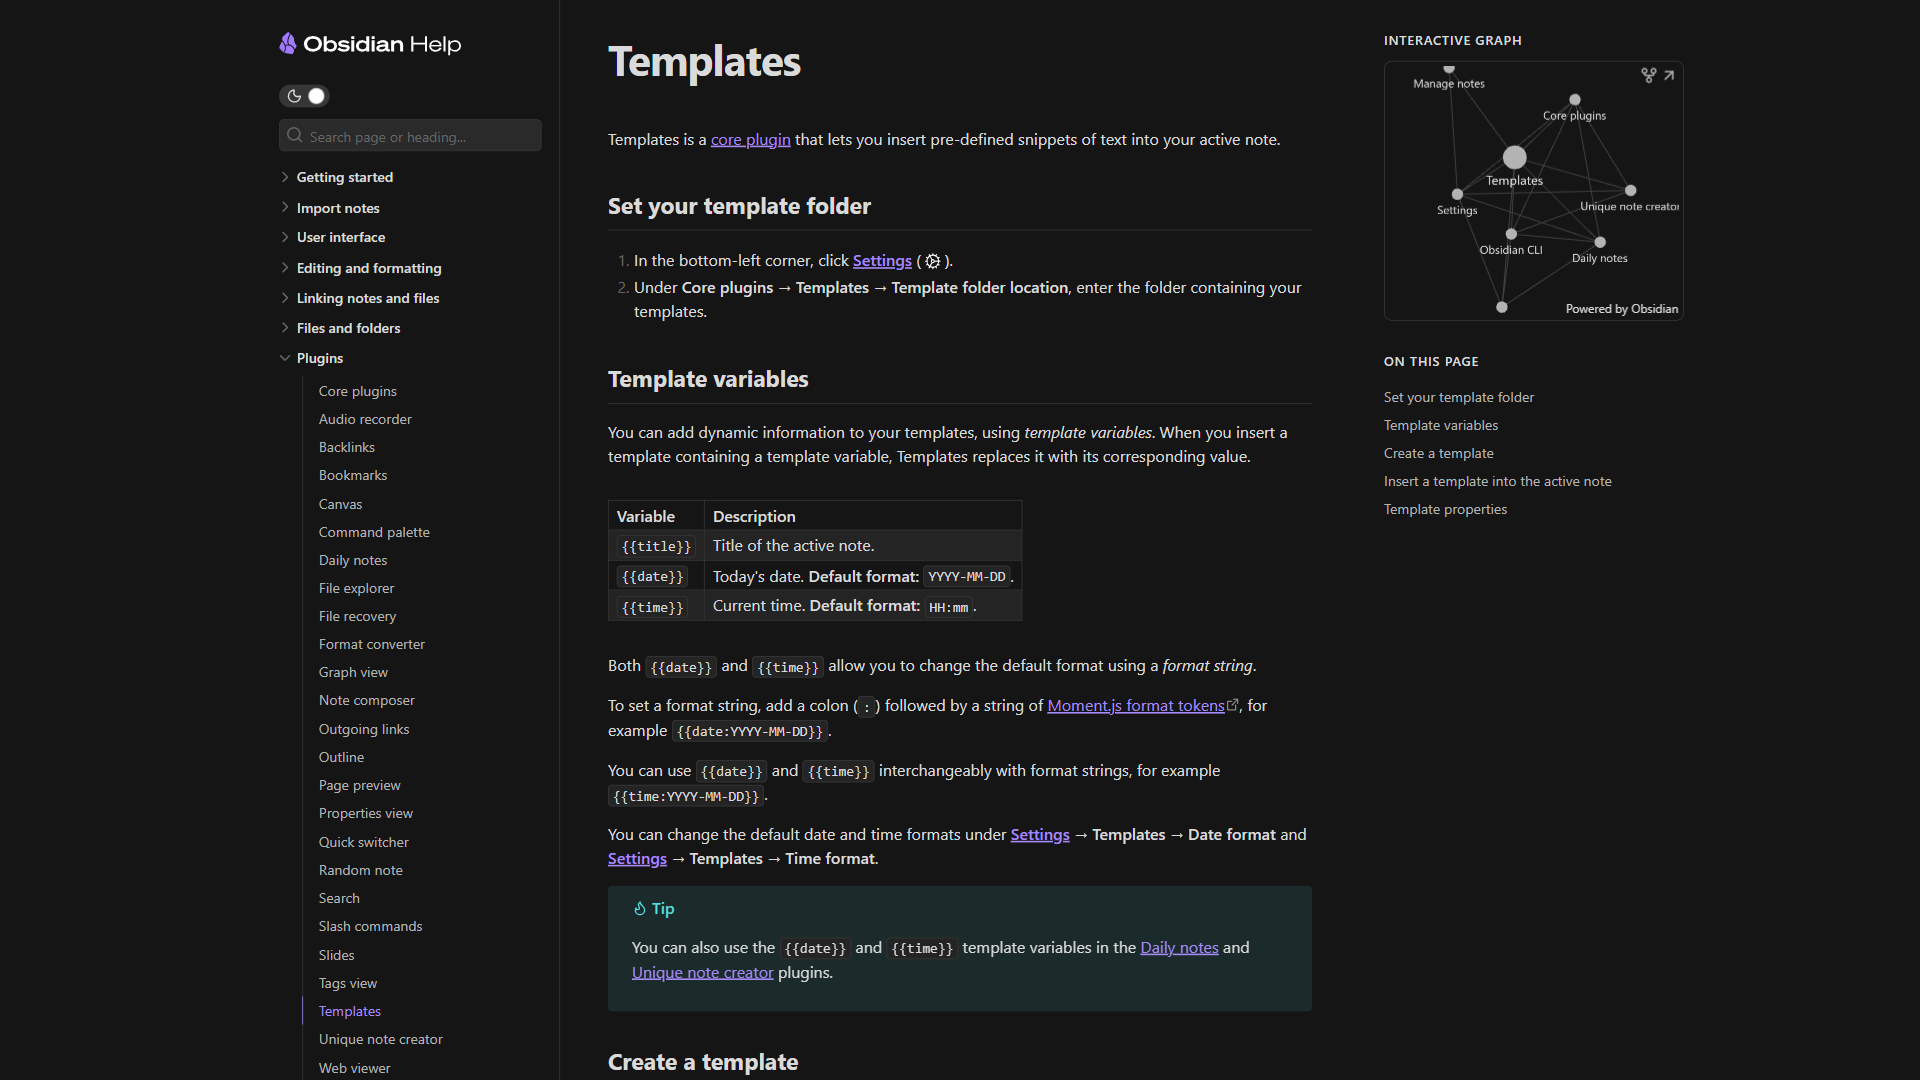Open Web viewer sidebar page
The image size is (1920, 1080).
point(355,1068)
